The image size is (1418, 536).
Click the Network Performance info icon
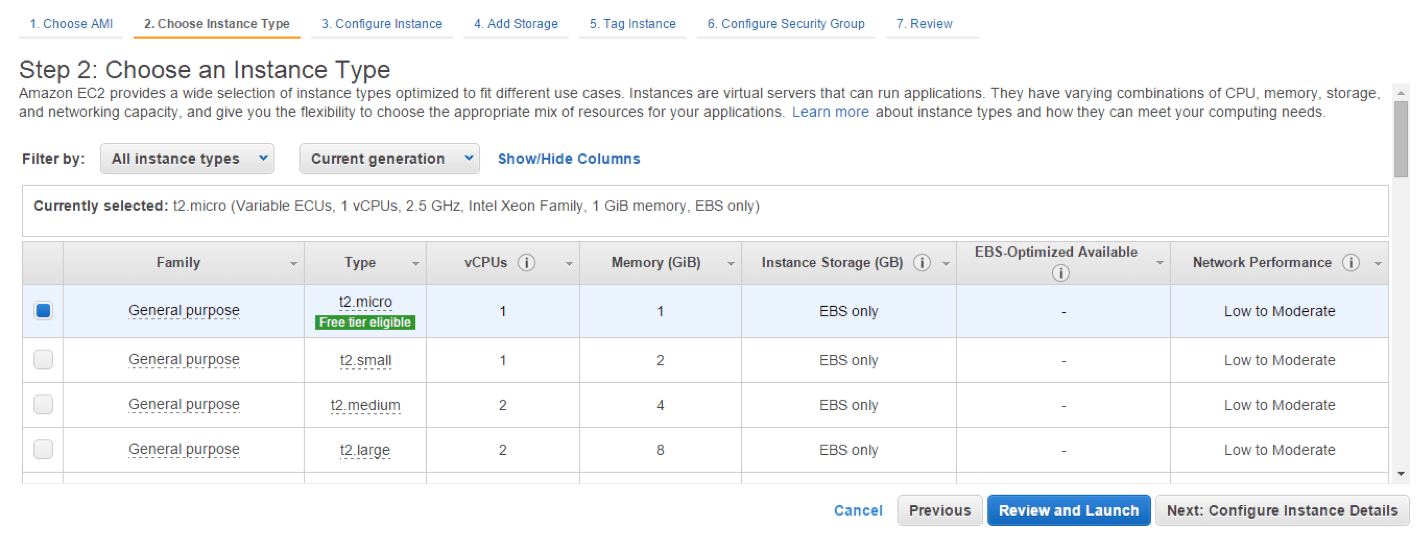[x=1351, y=263]
